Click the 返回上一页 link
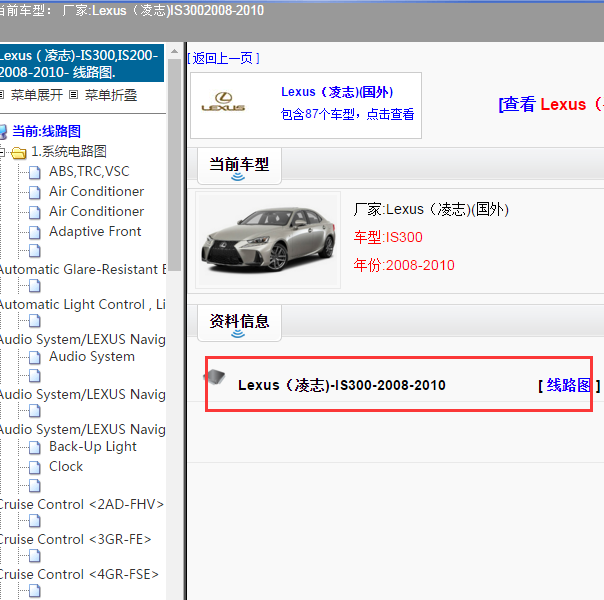 [x=223, y=59]
